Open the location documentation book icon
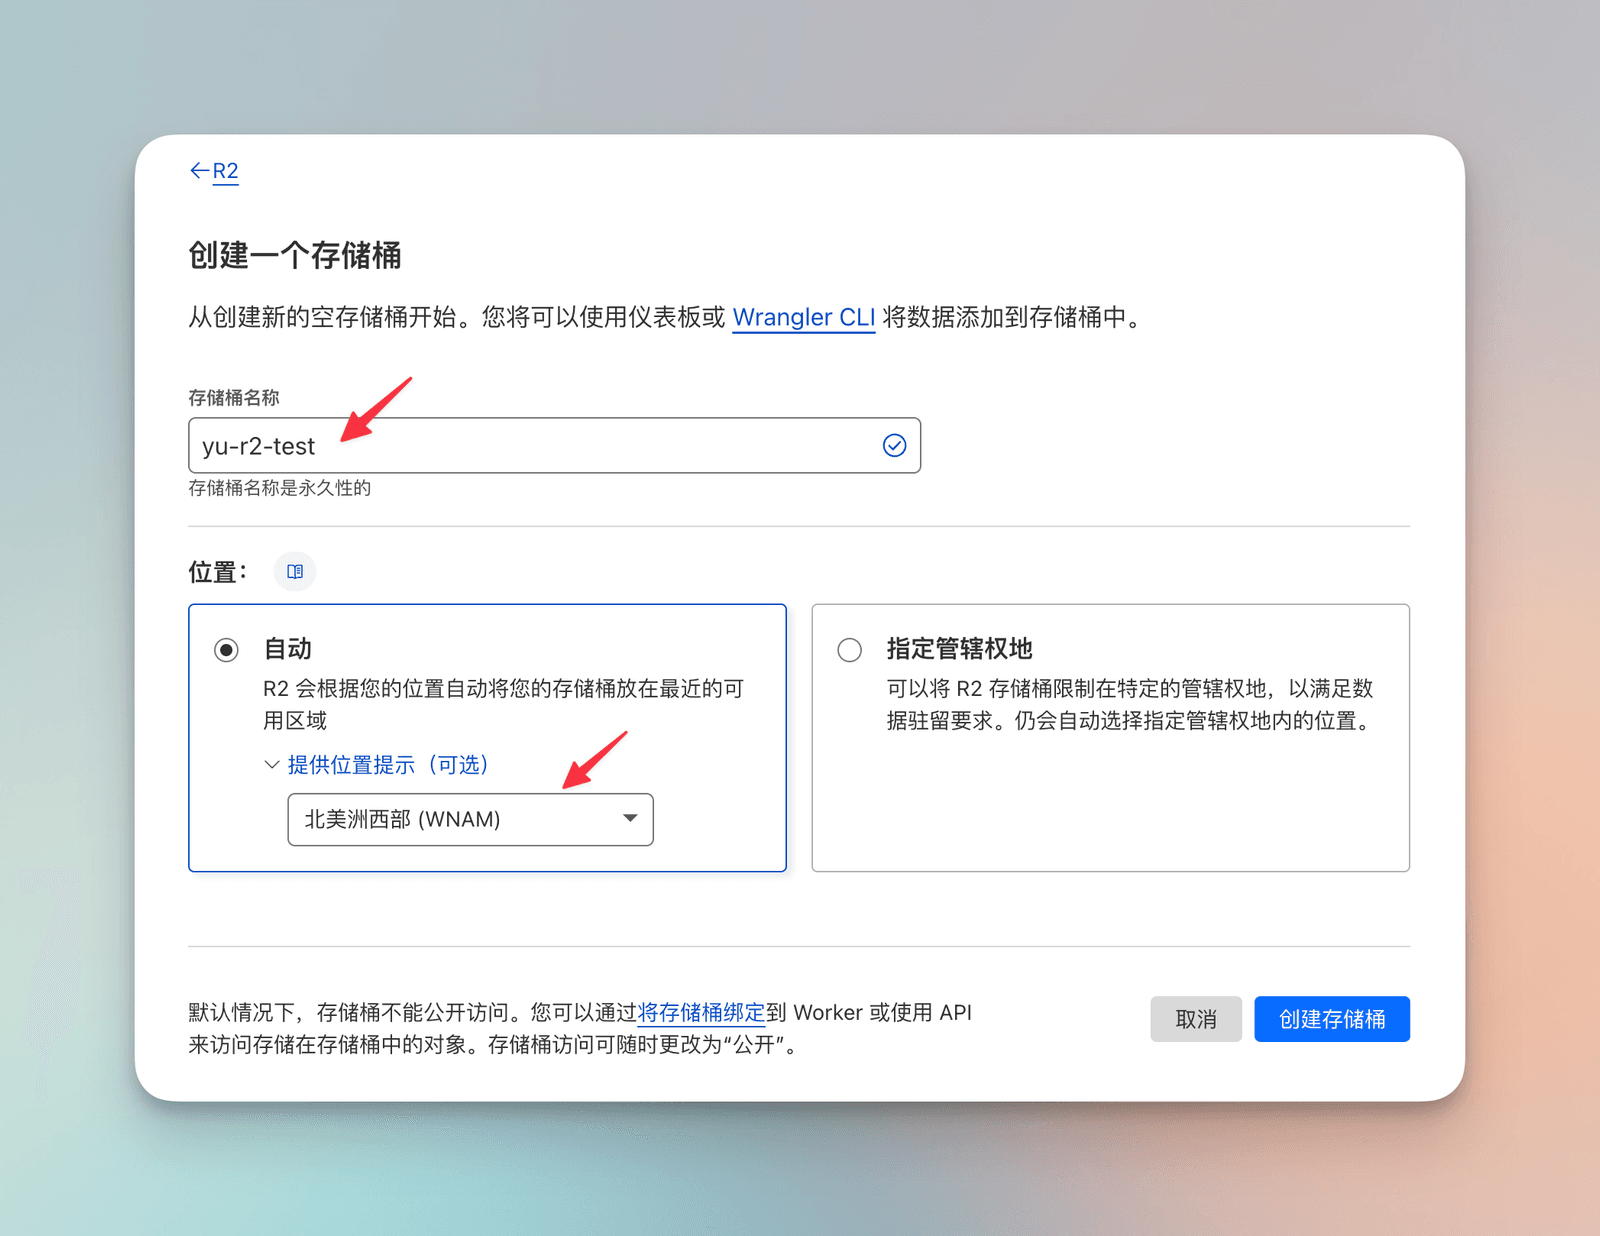 click(x=295, y=572)
